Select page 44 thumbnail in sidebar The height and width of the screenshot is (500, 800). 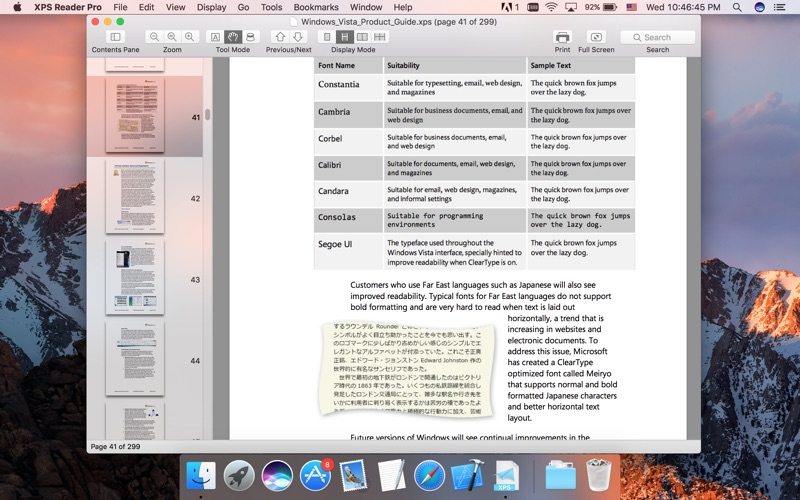pyautogui.click(x=135, y=359)
